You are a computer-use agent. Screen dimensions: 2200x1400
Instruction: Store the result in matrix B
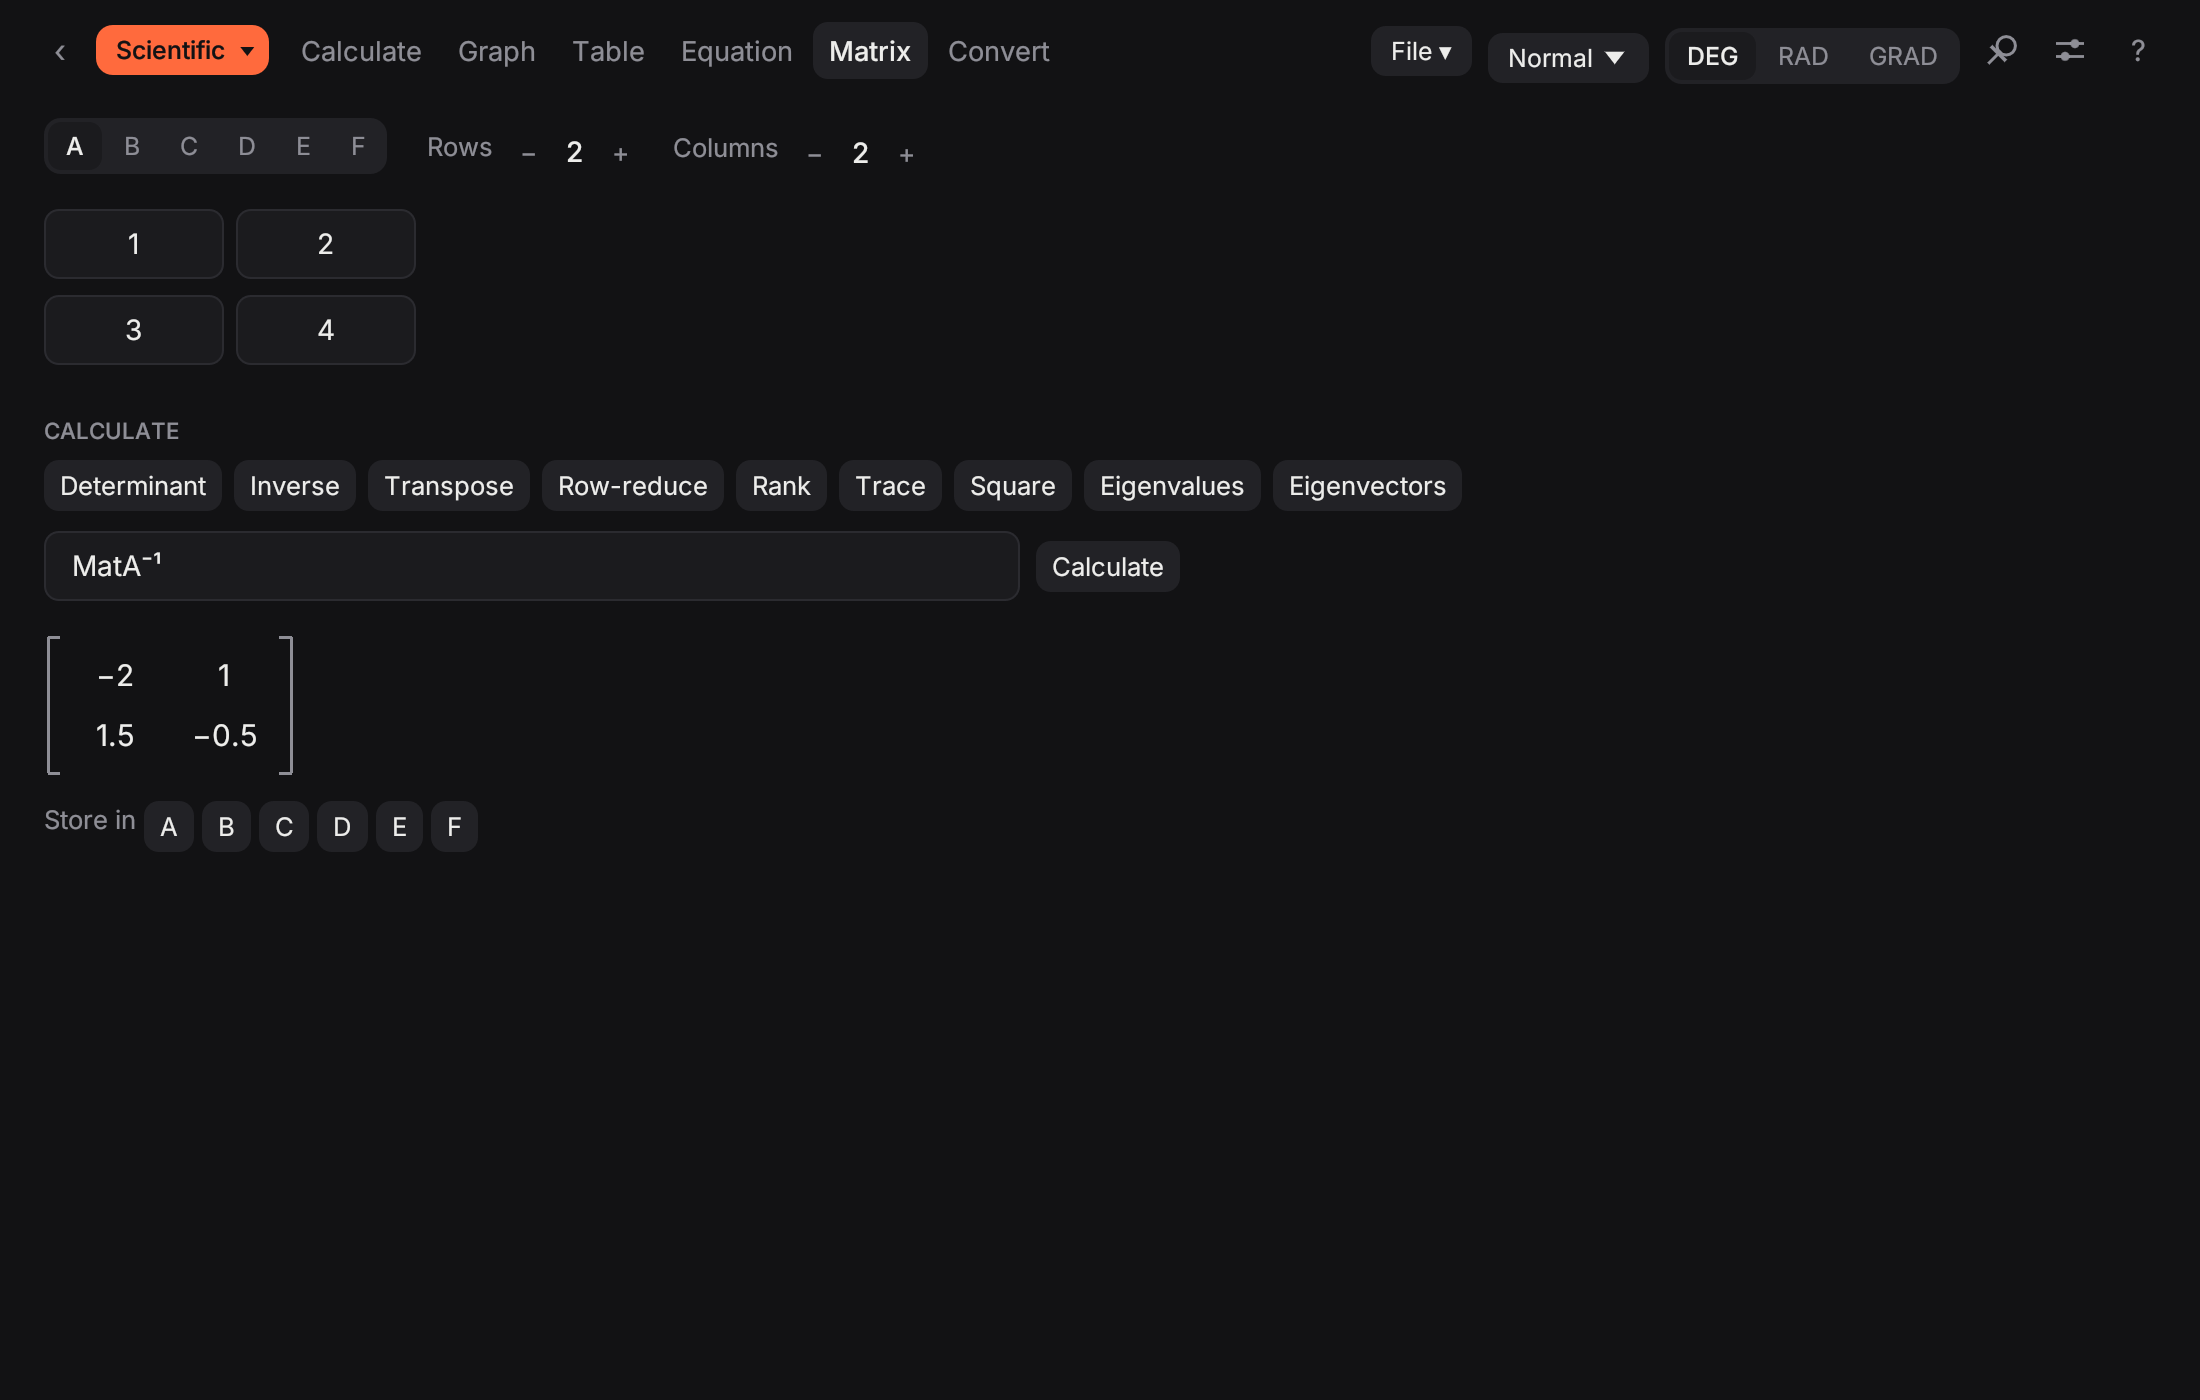click(x=226, y=827)
